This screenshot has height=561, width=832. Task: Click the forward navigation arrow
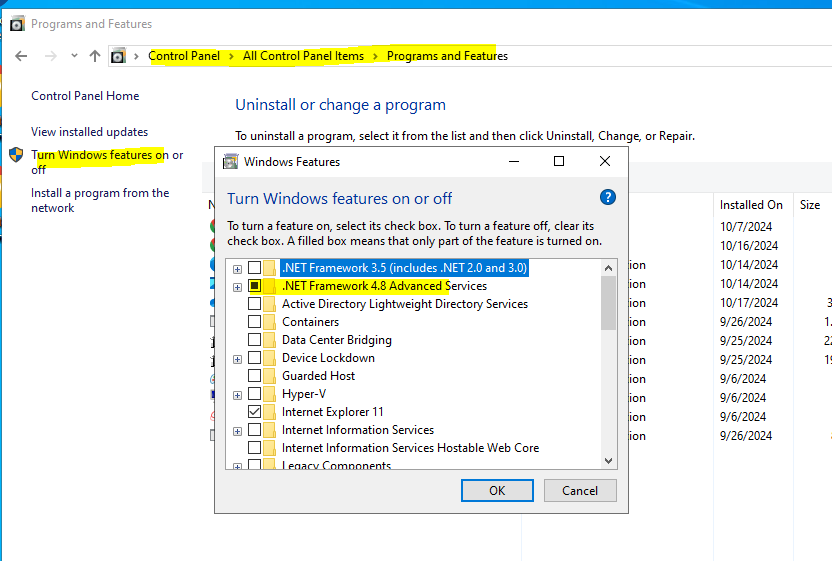pyautogui.click(x=50, y=56)
